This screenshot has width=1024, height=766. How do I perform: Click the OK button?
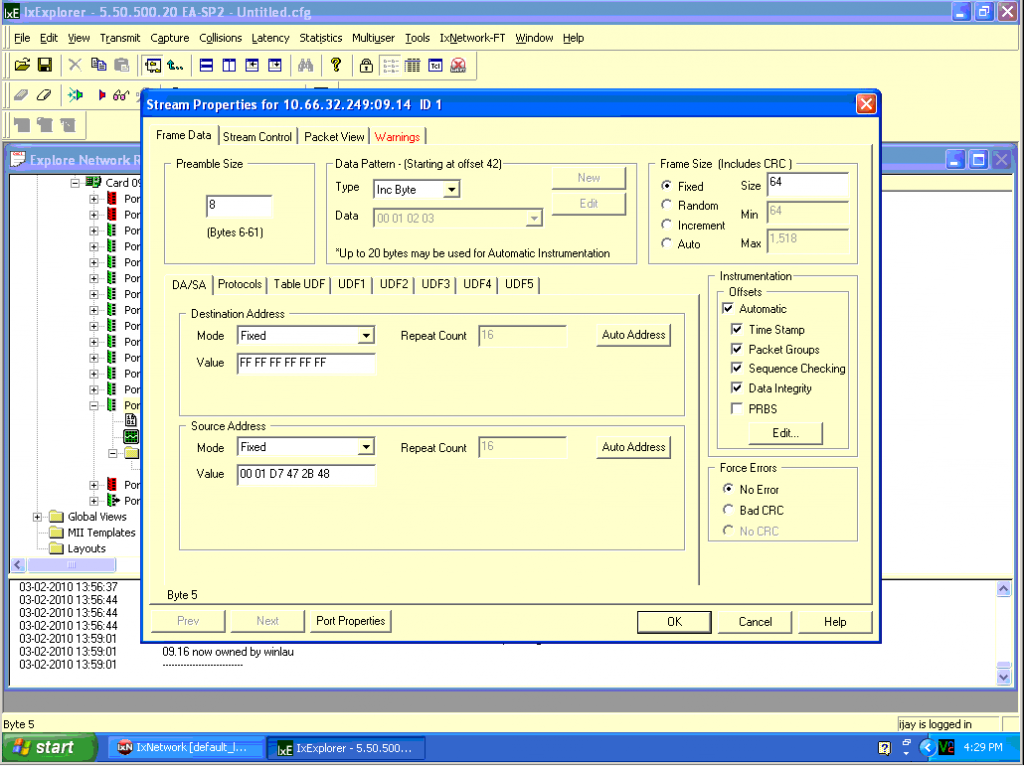tap(674, 622)
